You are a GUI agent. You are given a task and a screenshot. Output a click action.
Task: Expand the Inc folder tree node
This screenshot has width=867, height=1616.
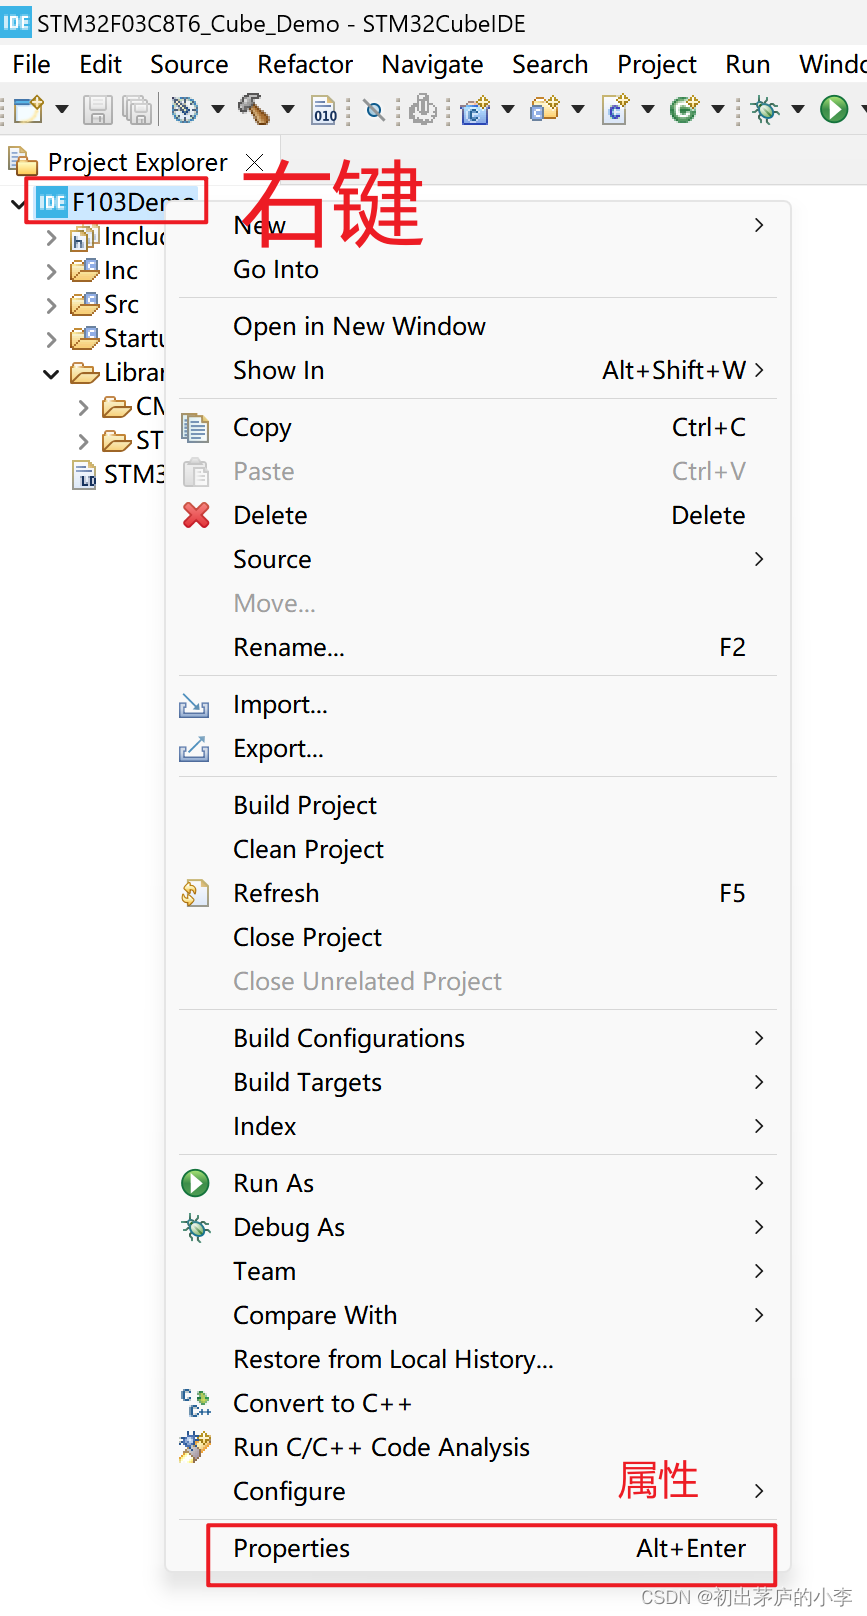pos(52,271)
